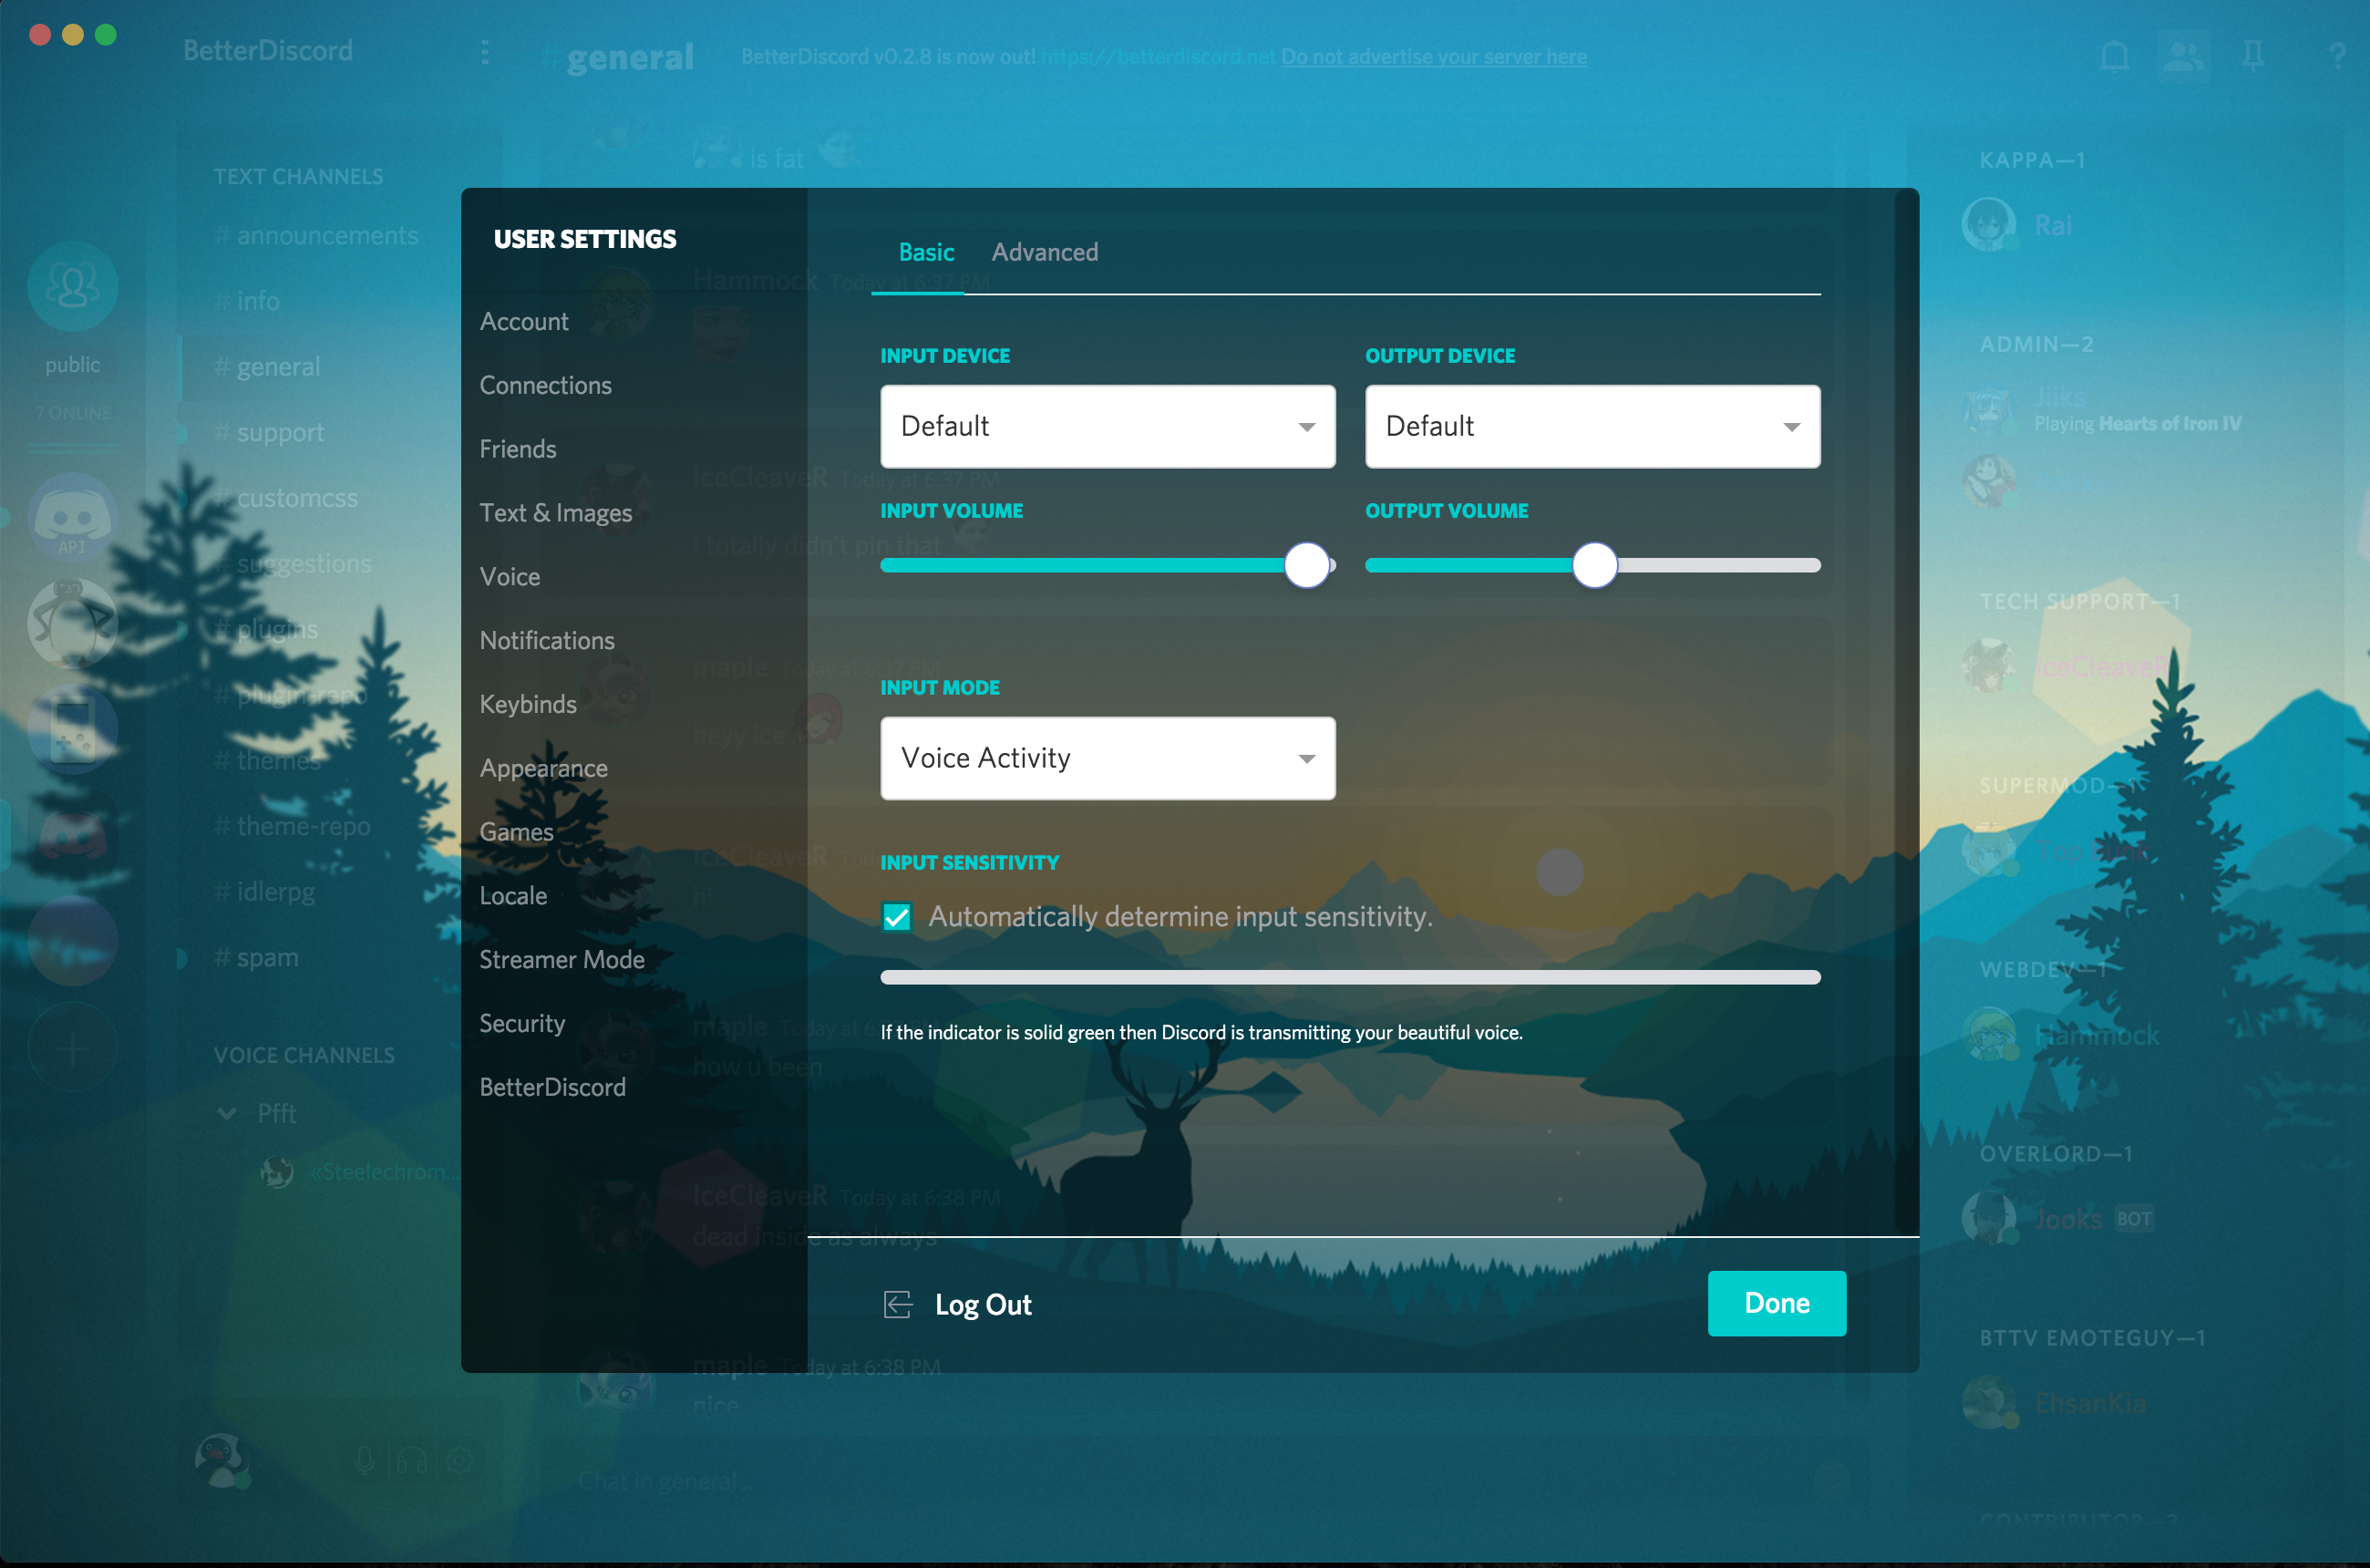Uncheck automatically determine input sensitivity
Image resolution: width=2370 pixels, height=1568 pixels.
(x=897, y=917)
